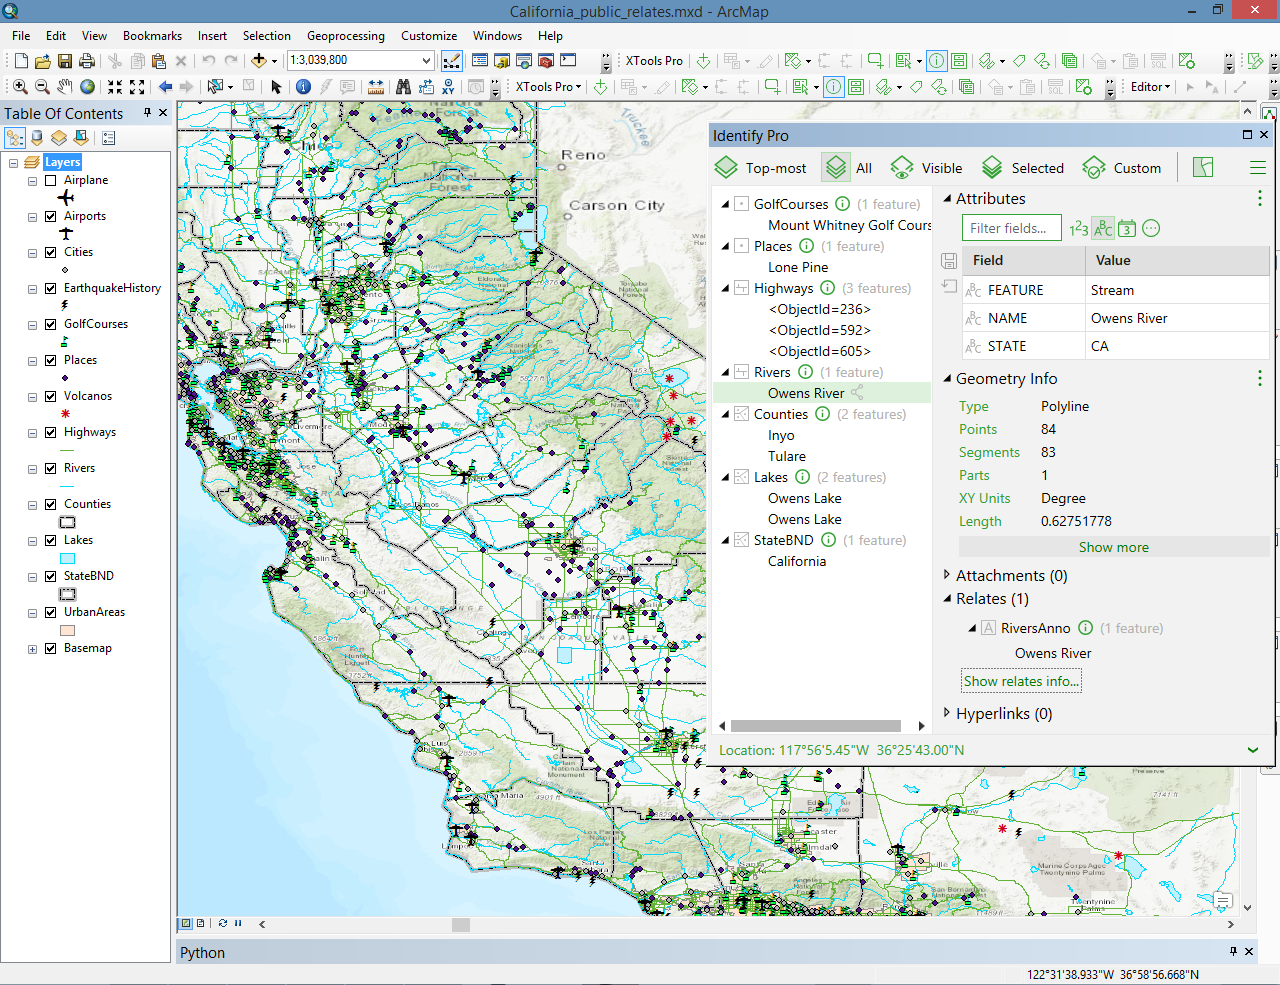
Task: Switch Identify Pro to Top-most mode
Action: click(761, 168)
